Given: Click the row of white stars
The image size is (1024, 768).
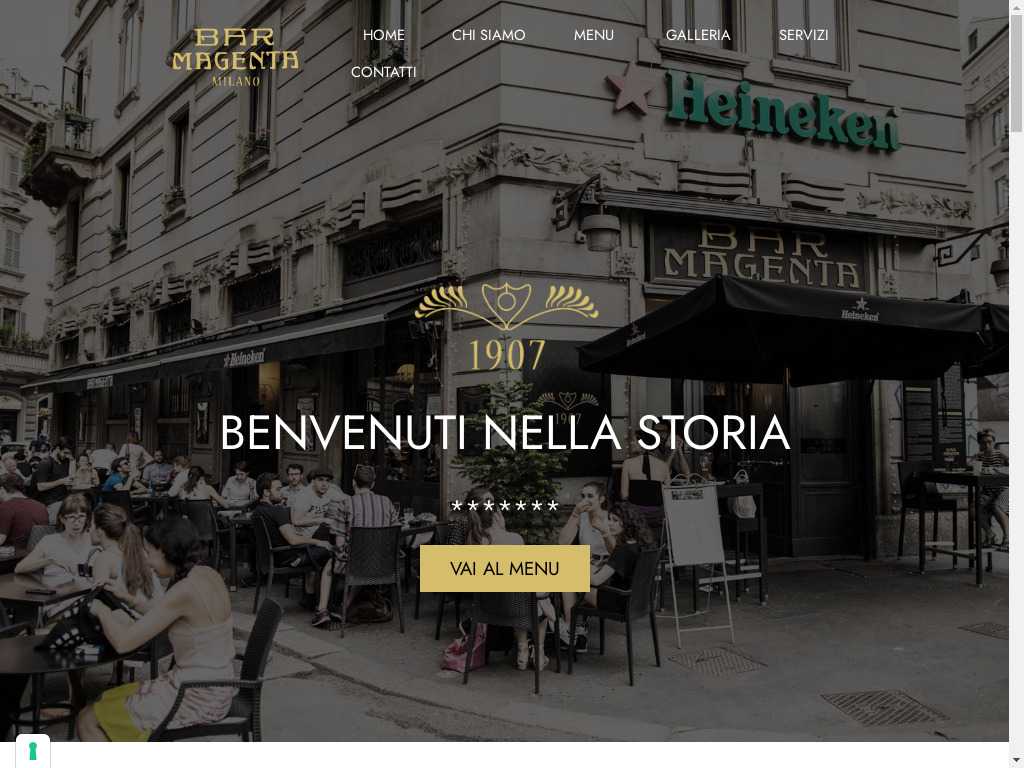Looking at the screenshot, I should (505, 505).
